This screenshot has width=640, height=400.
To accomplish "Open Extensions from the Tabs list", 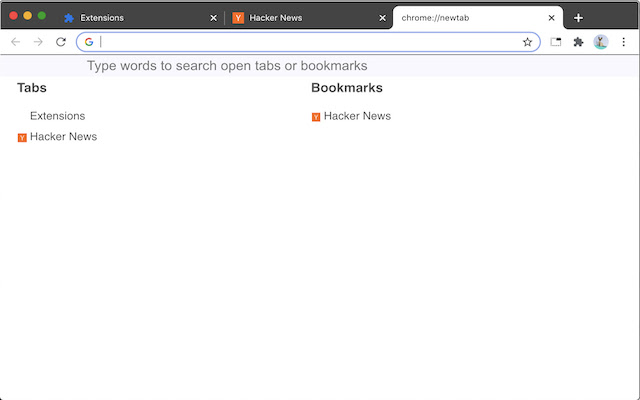I will [x=57, y=116].
